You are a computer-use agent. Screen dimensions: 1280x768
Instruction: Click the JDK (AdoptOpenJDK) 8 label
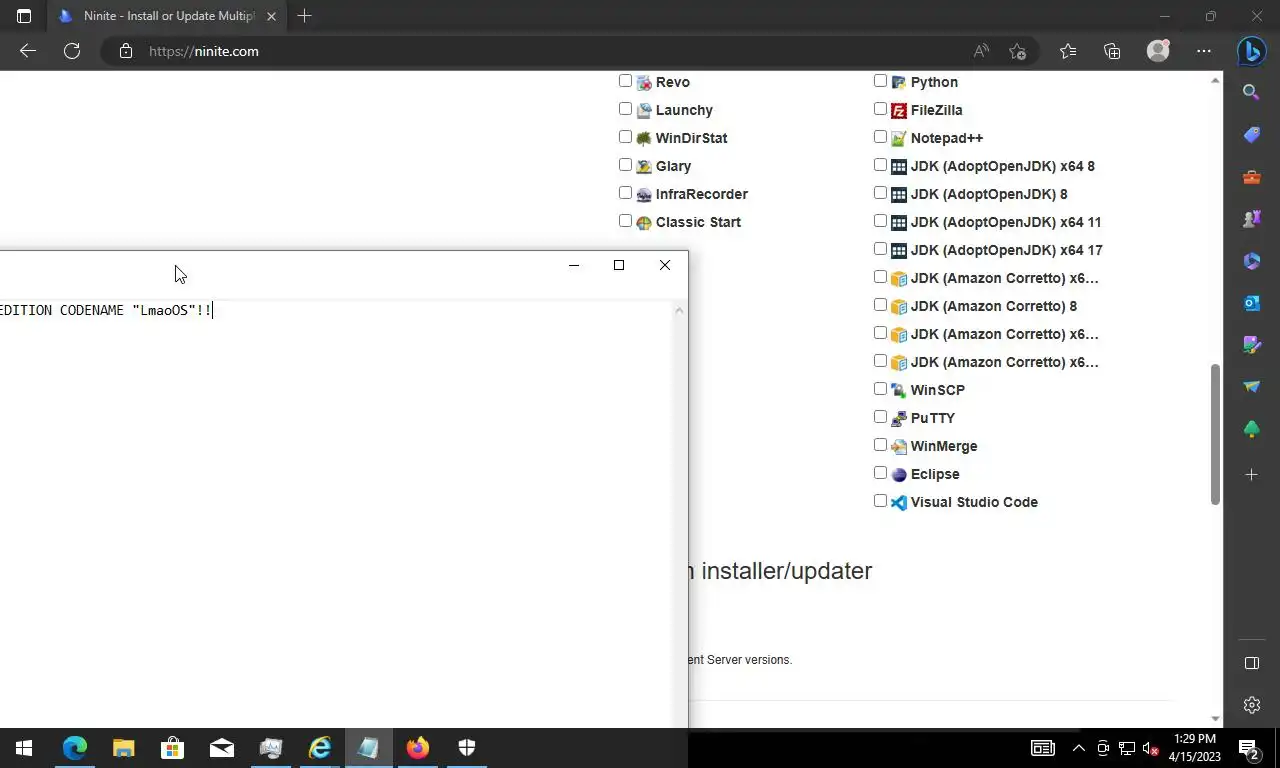tap(989, 194)
